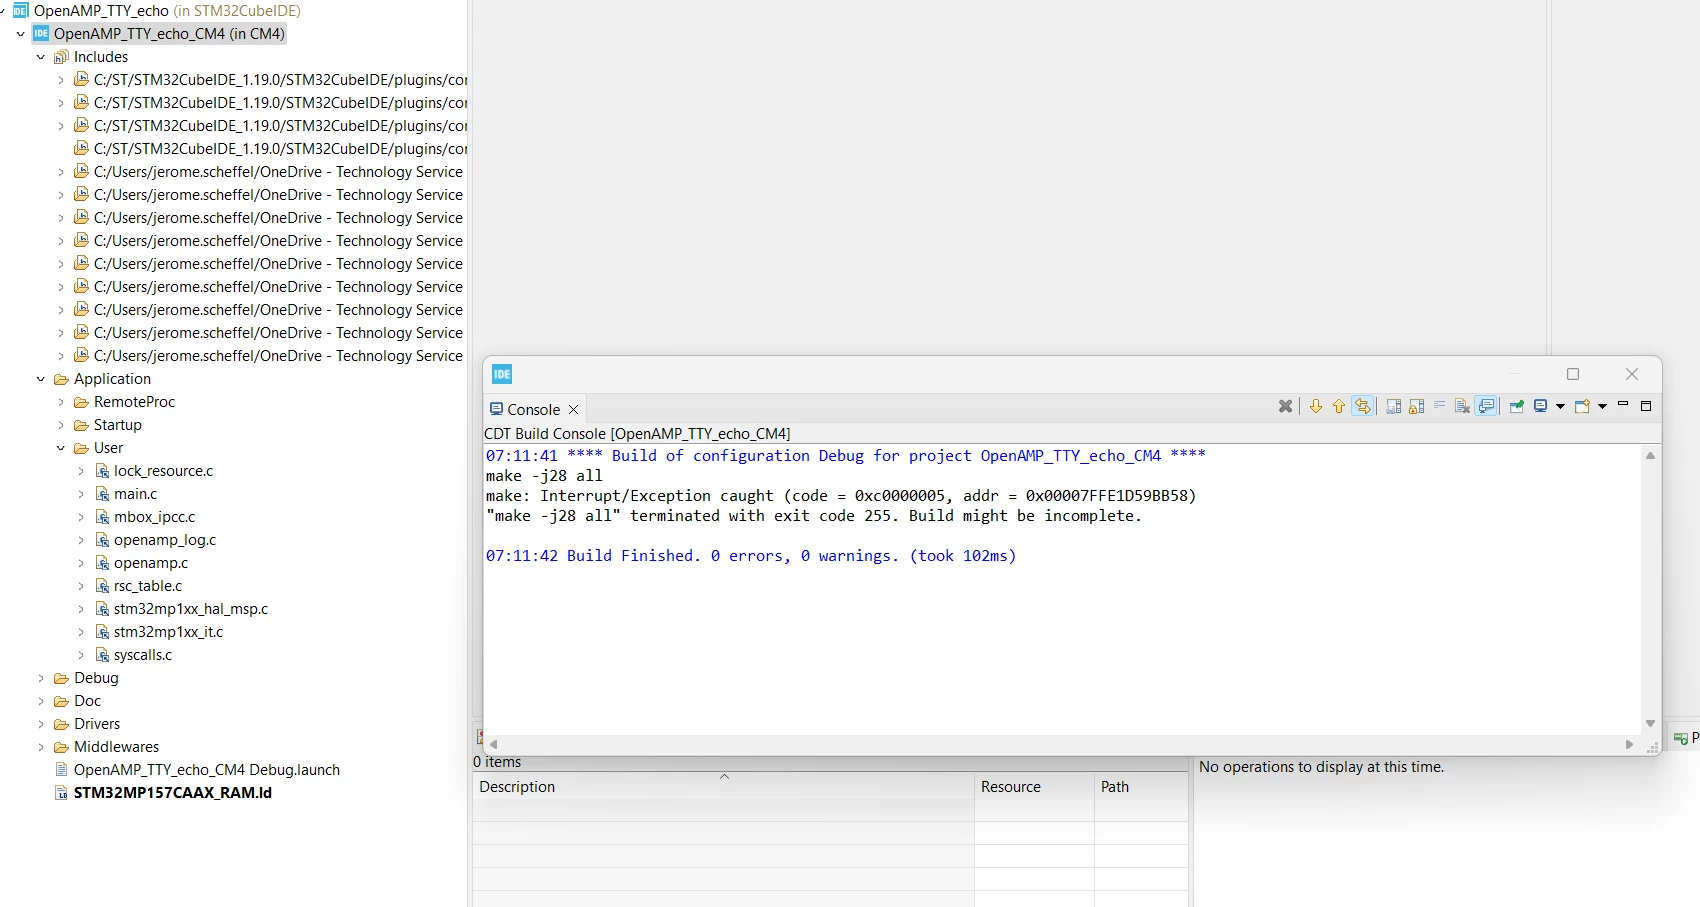Expand the Middlewares folder
This screenshot has width=1700, height=907.
coord(40,747)
